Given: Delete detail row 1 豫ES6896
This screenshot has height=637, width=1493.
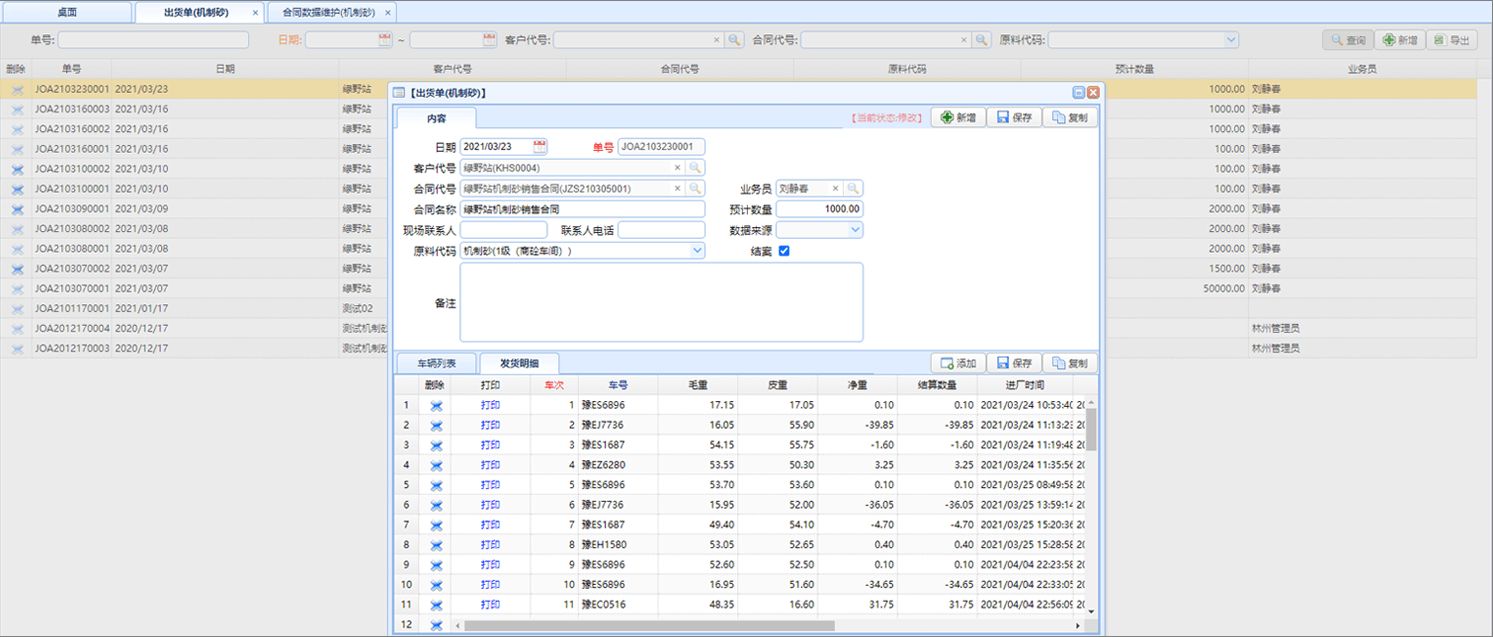Looking at the screenshot, I should [x=436, y=405].
